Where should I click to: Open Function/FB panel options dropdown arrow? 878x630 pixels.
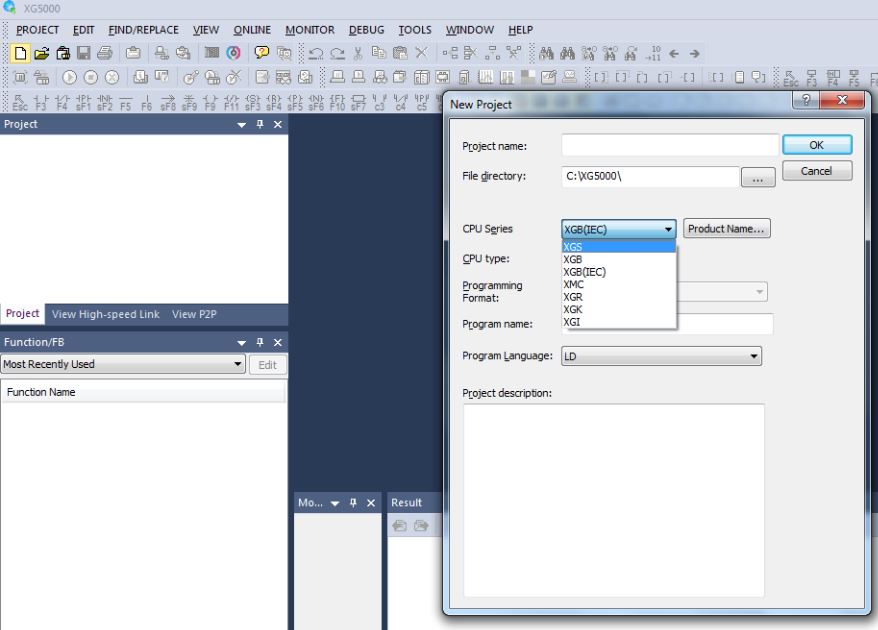[241, 343]
